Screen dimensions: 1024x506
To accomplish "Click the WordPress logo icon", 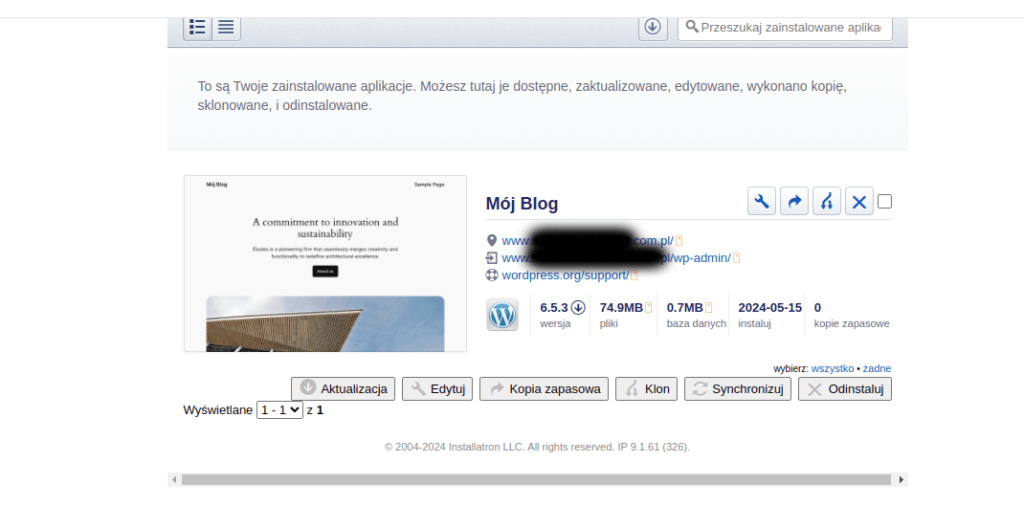I will click(502, 315).
